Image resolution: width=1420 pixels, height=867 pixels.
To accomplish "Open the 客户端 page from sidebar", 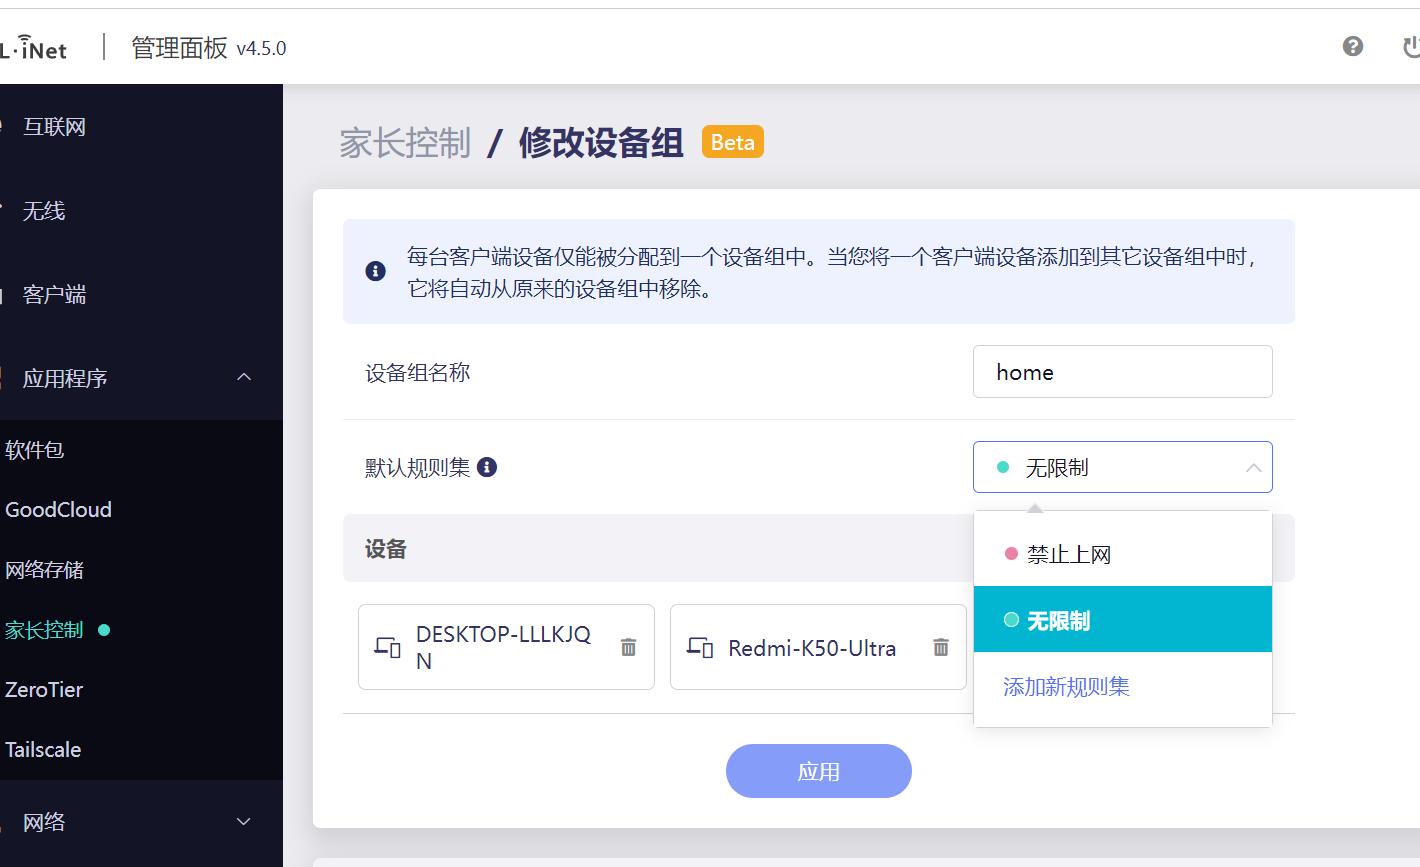I will [x=53, y=294].
